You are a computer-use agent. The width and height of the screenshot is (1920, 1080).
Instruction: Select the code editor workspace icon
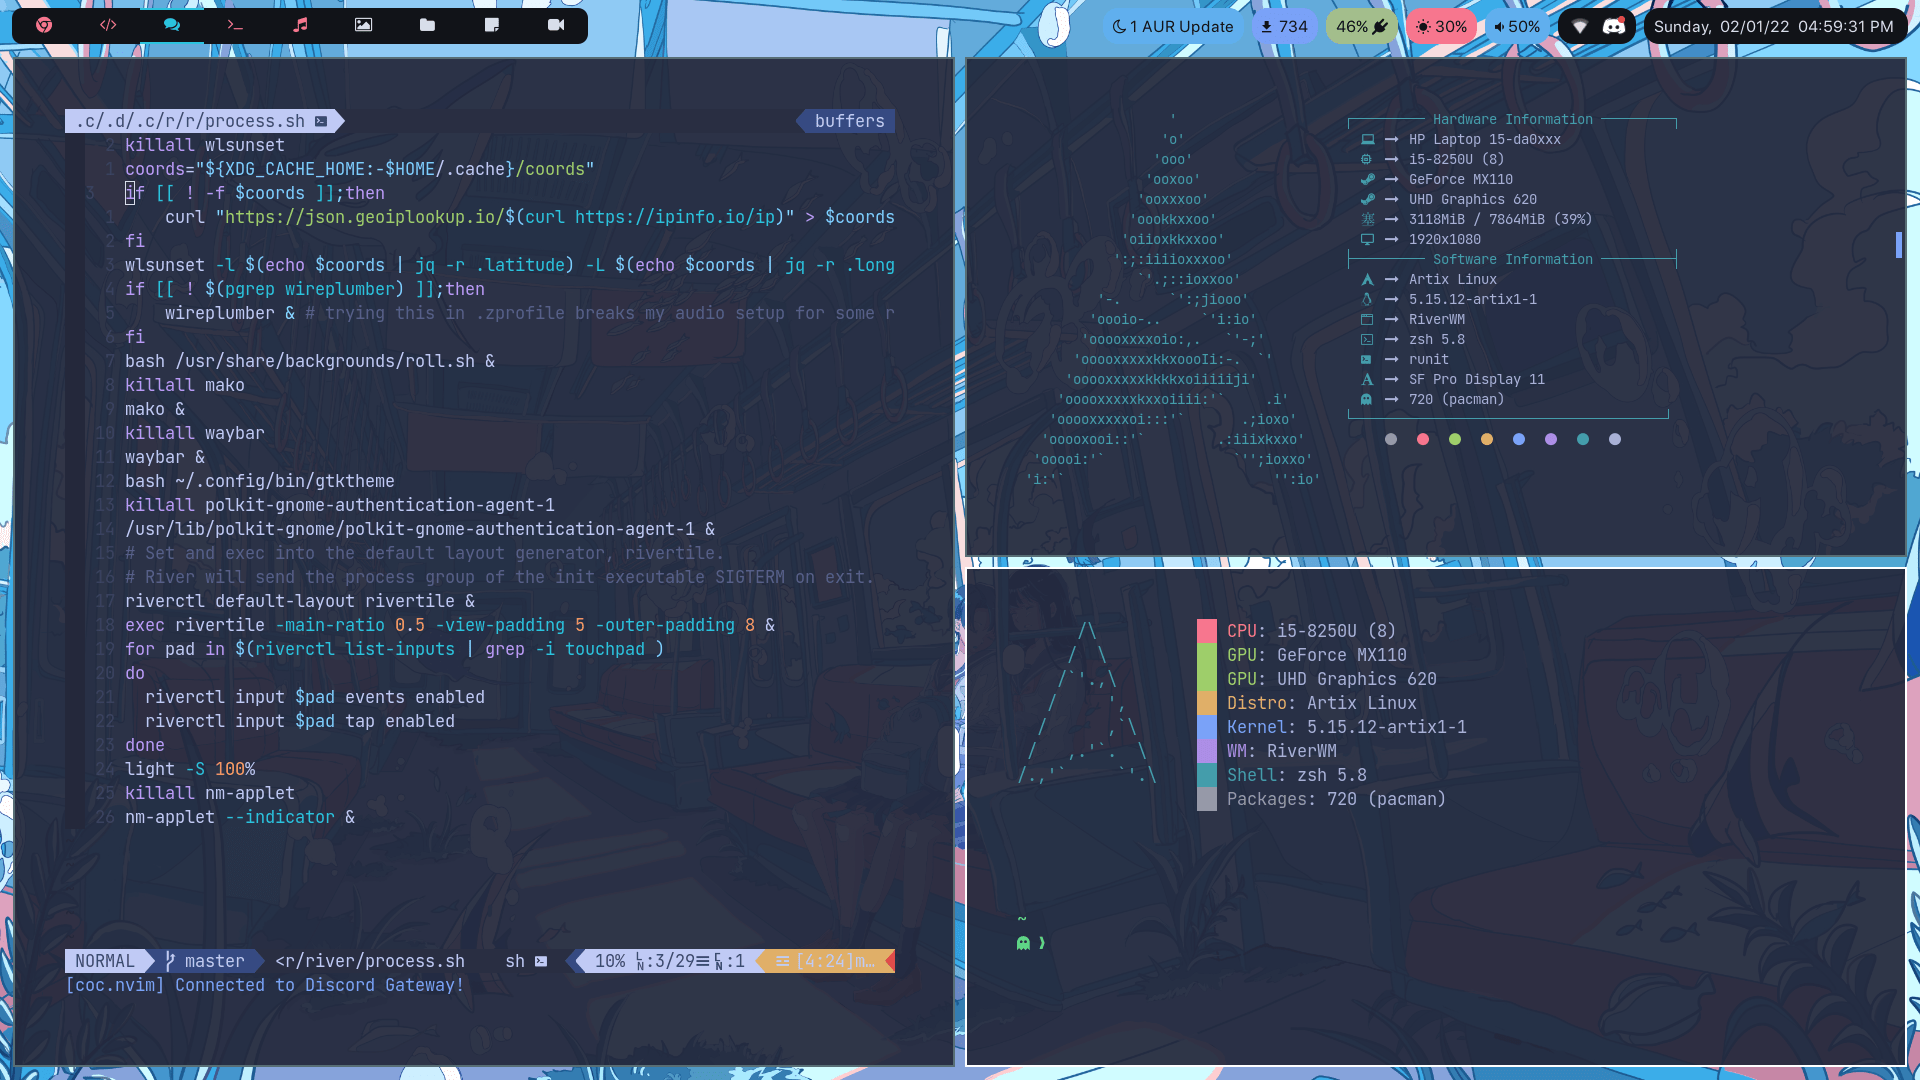tap(108, 25)
